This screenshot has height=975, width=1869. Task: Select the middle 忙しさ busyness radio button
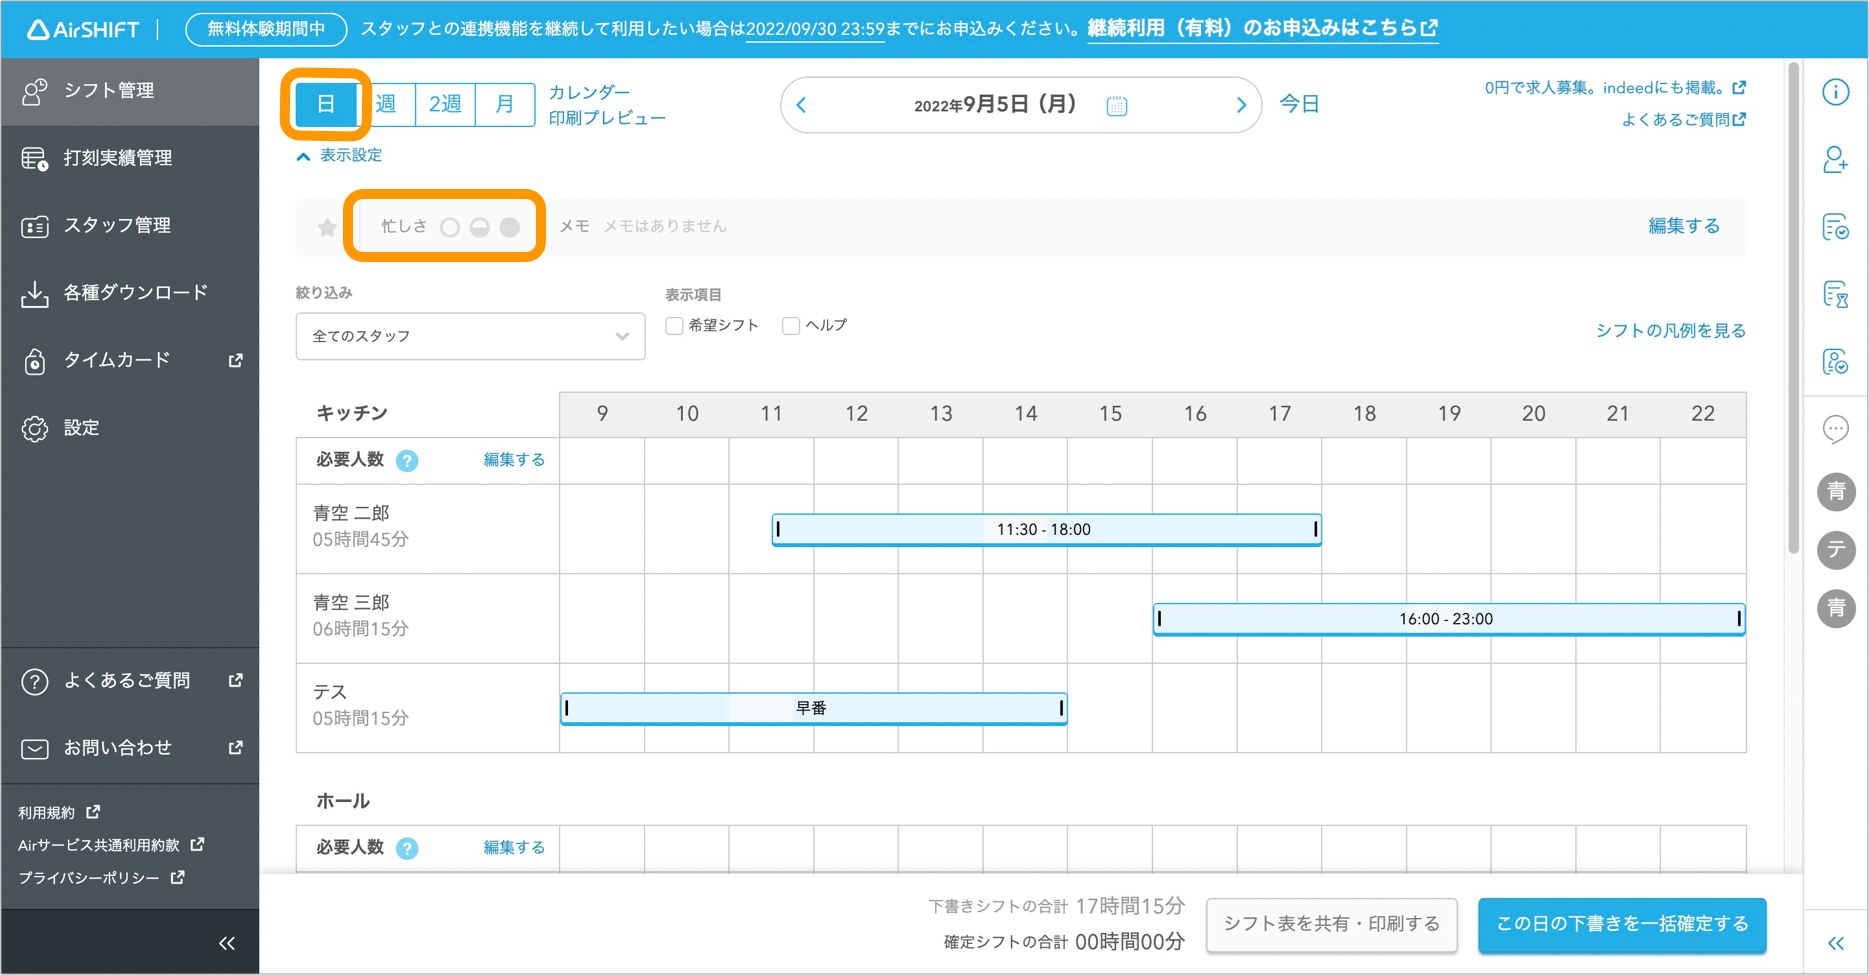(x=479, y=226)
